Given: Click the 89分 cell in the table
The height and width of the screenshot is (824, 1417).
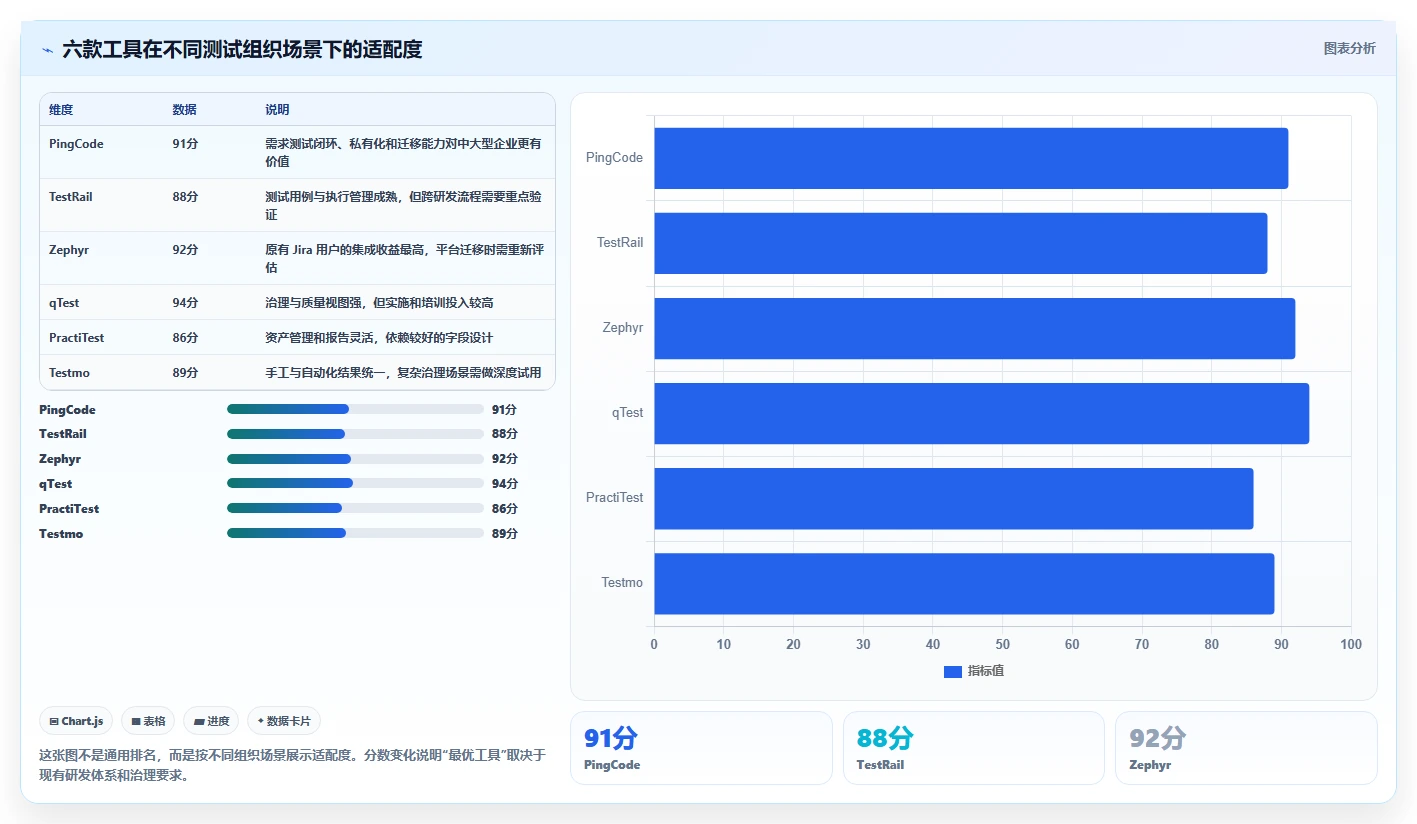Looking at the screenshot, I should click(x=185, y=373).
